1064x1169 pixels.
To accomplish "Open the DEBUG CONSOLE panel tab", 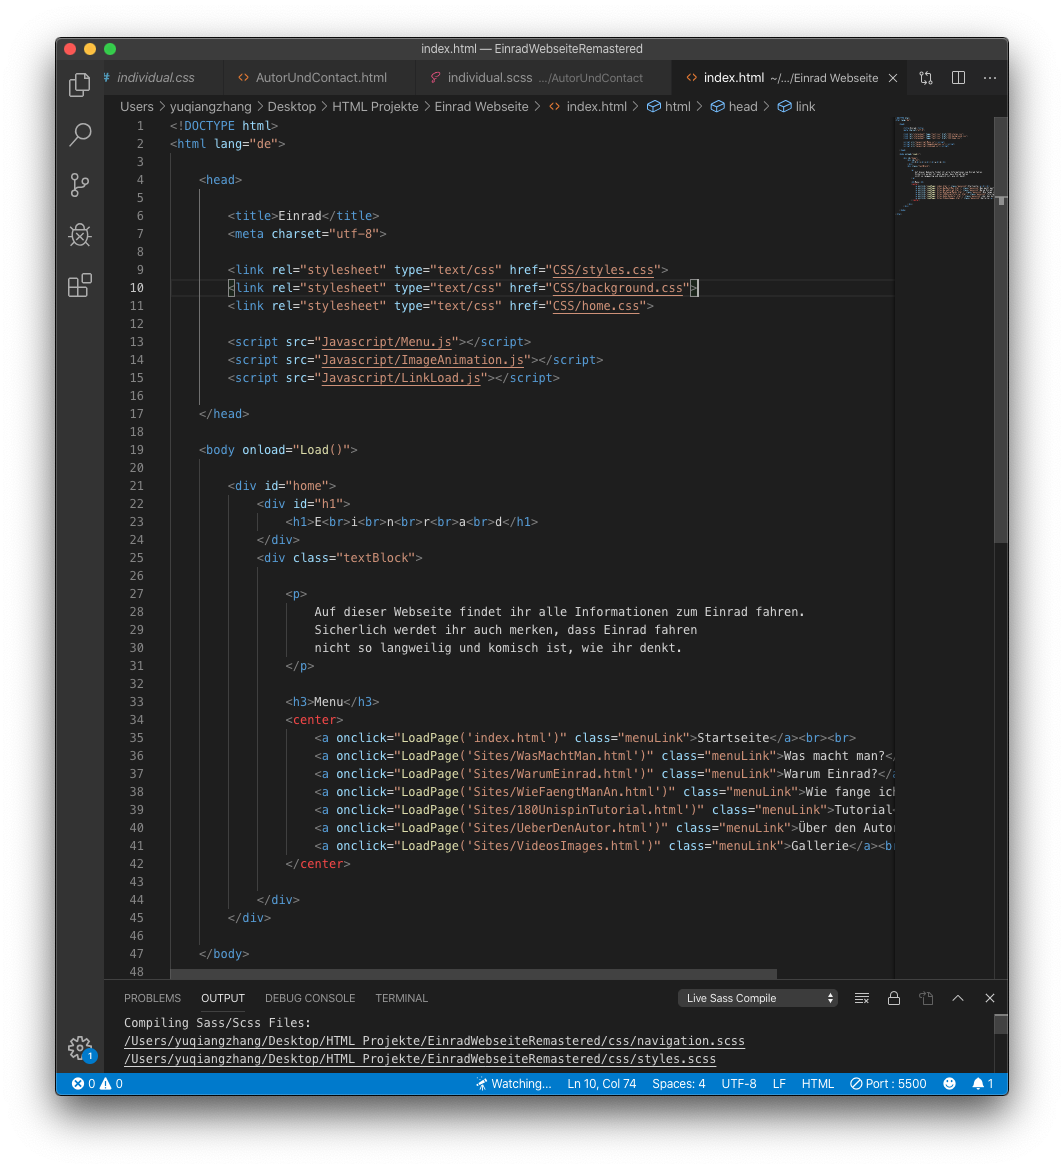I will [309, 998].
